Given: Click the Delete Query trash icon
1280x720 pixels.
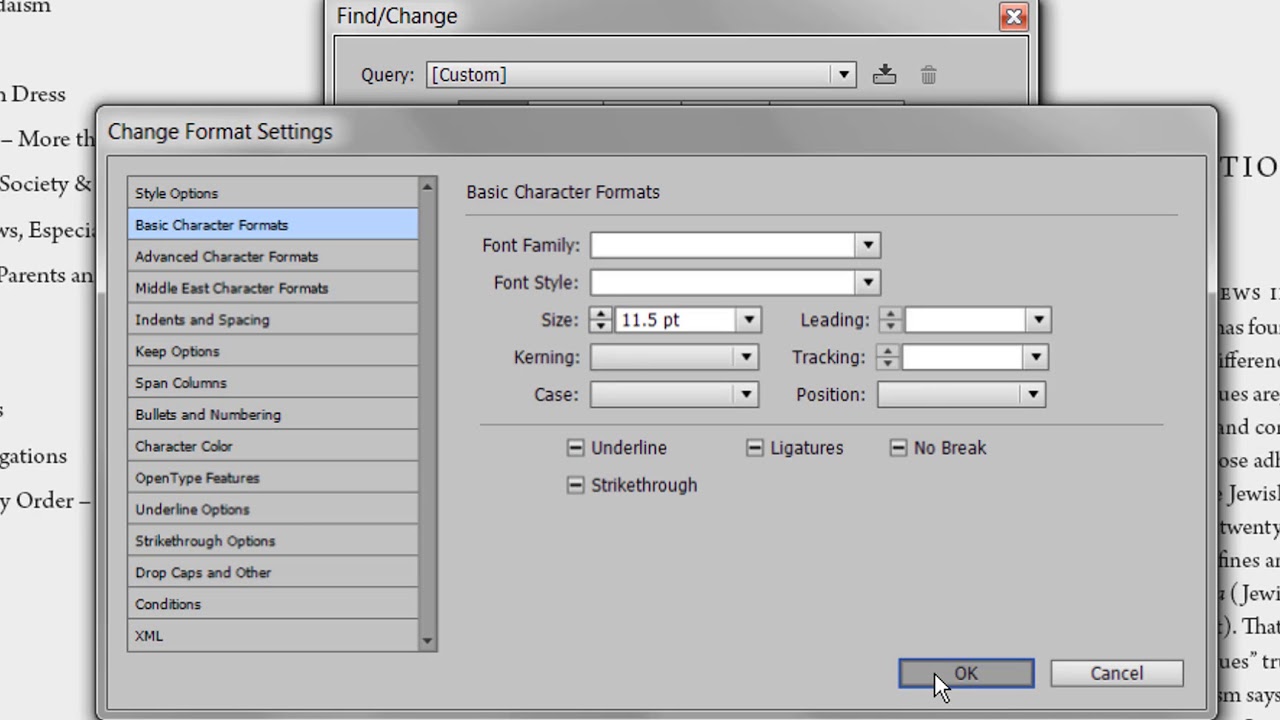Looking at the screenshot, I should pos(928,75).
